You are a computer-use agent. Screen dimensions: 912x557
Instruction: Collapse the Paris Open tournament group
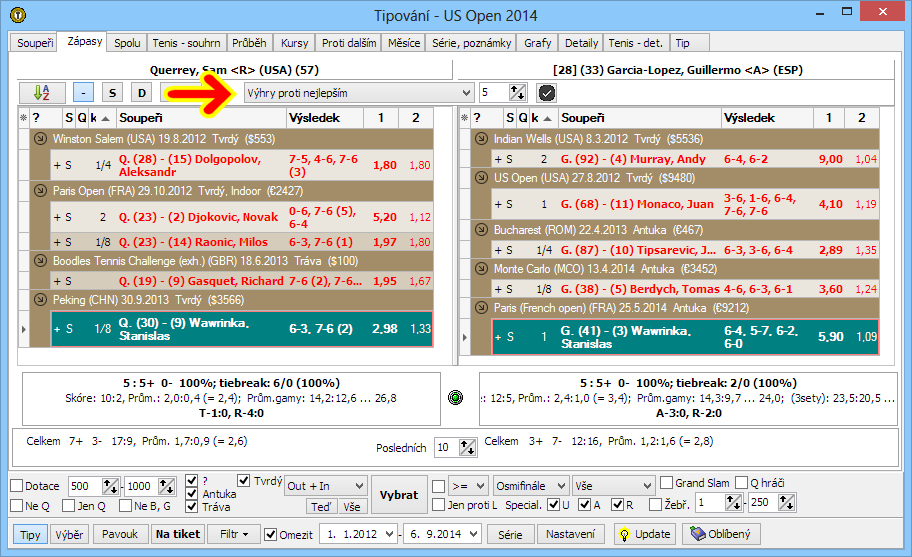40,191
